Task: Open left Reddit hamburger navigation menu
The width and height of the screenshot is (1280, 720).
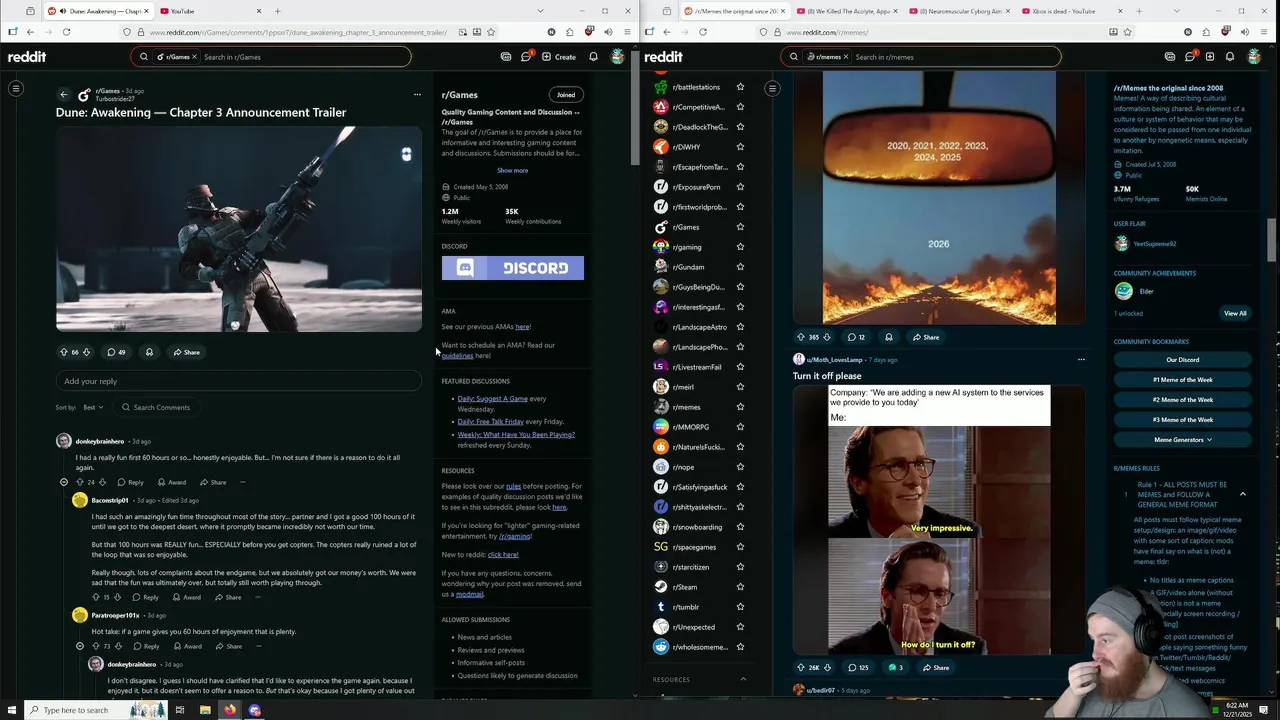Action: 16,89
